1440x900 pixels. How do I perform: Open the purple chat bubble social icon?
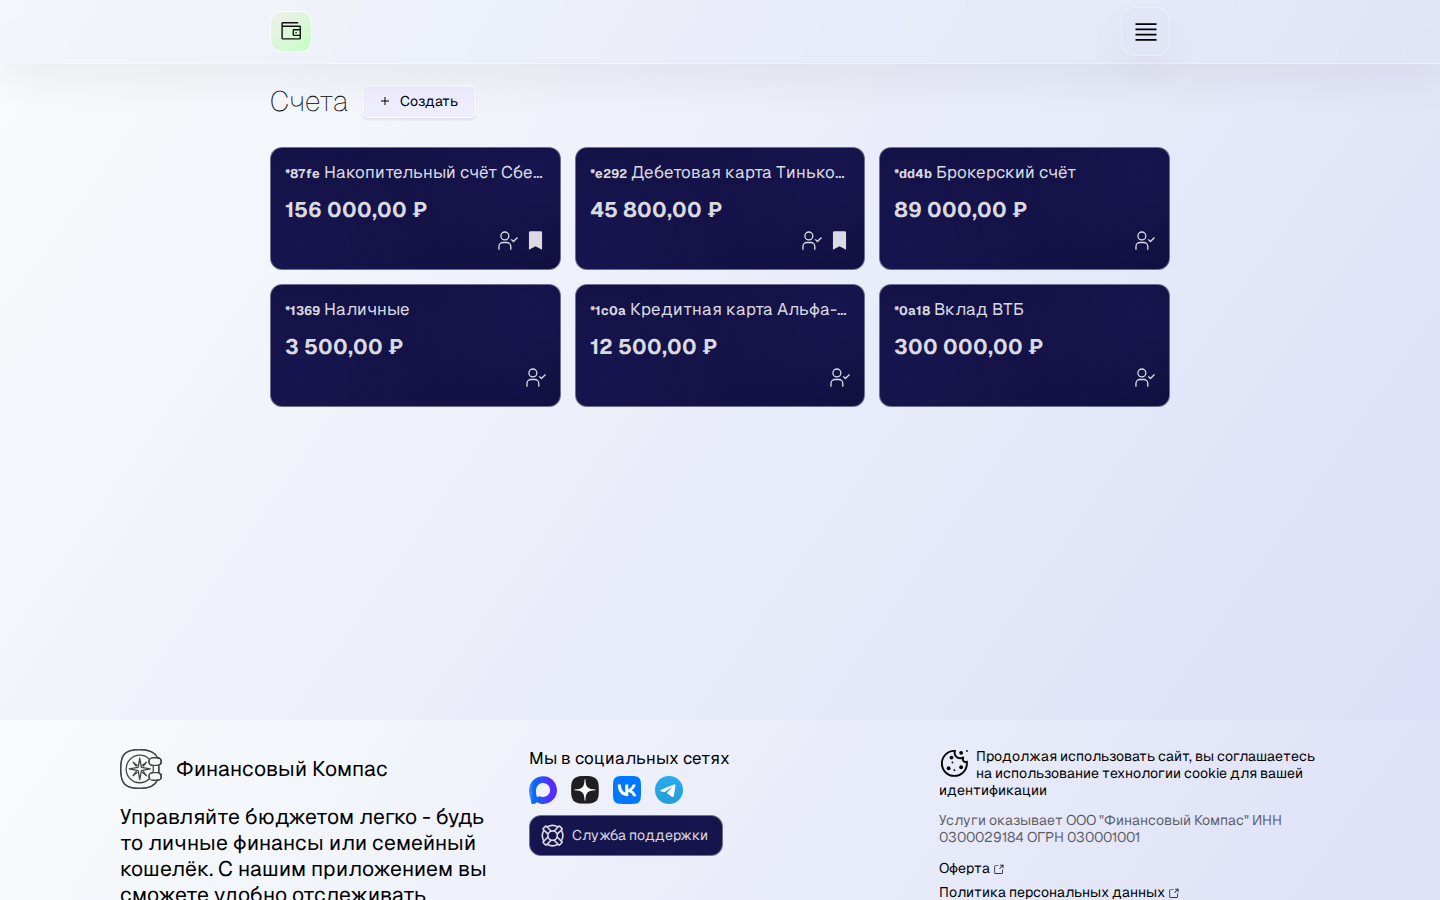point(543,790)
